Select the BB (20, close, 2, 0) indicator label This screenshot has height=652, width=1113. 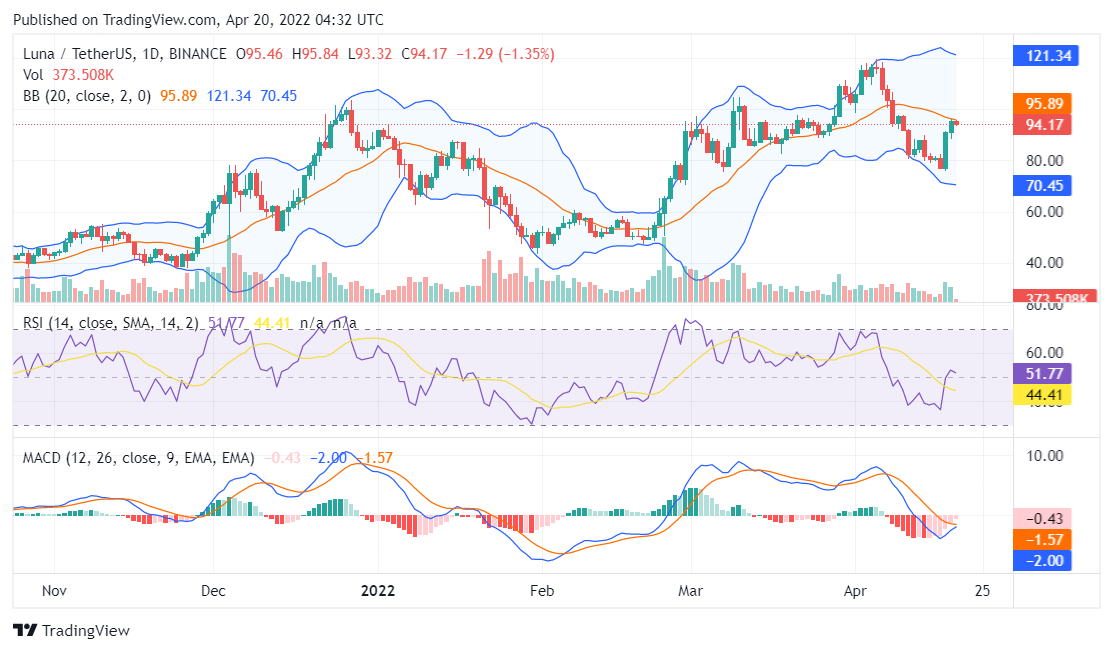click(x=87, y=96)
